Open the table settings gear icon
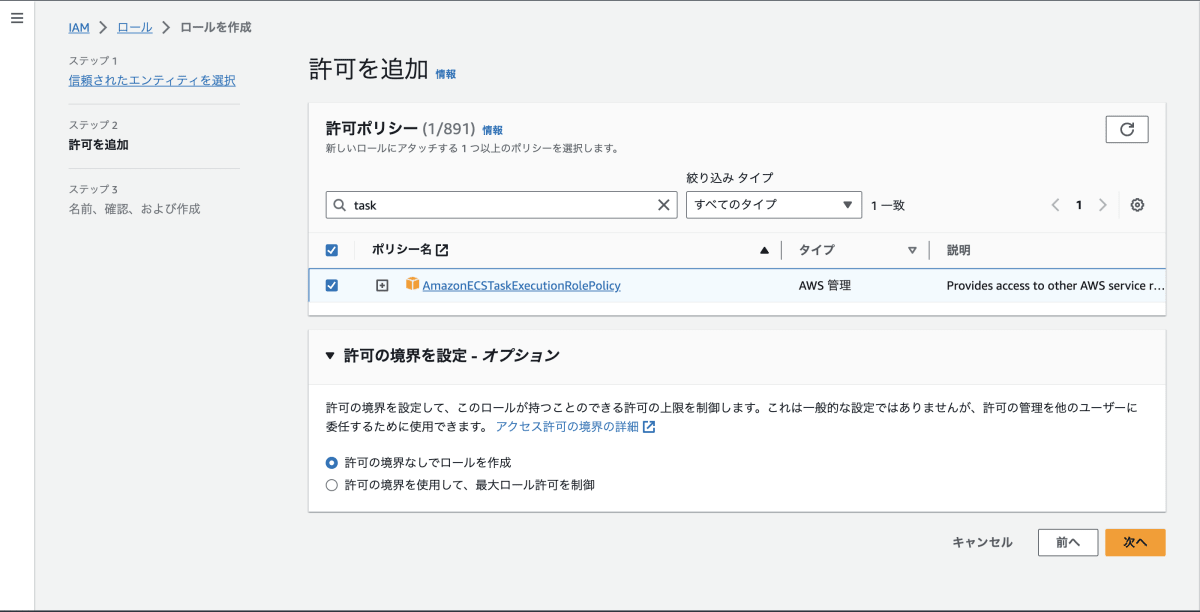 tap(1137, 204)
